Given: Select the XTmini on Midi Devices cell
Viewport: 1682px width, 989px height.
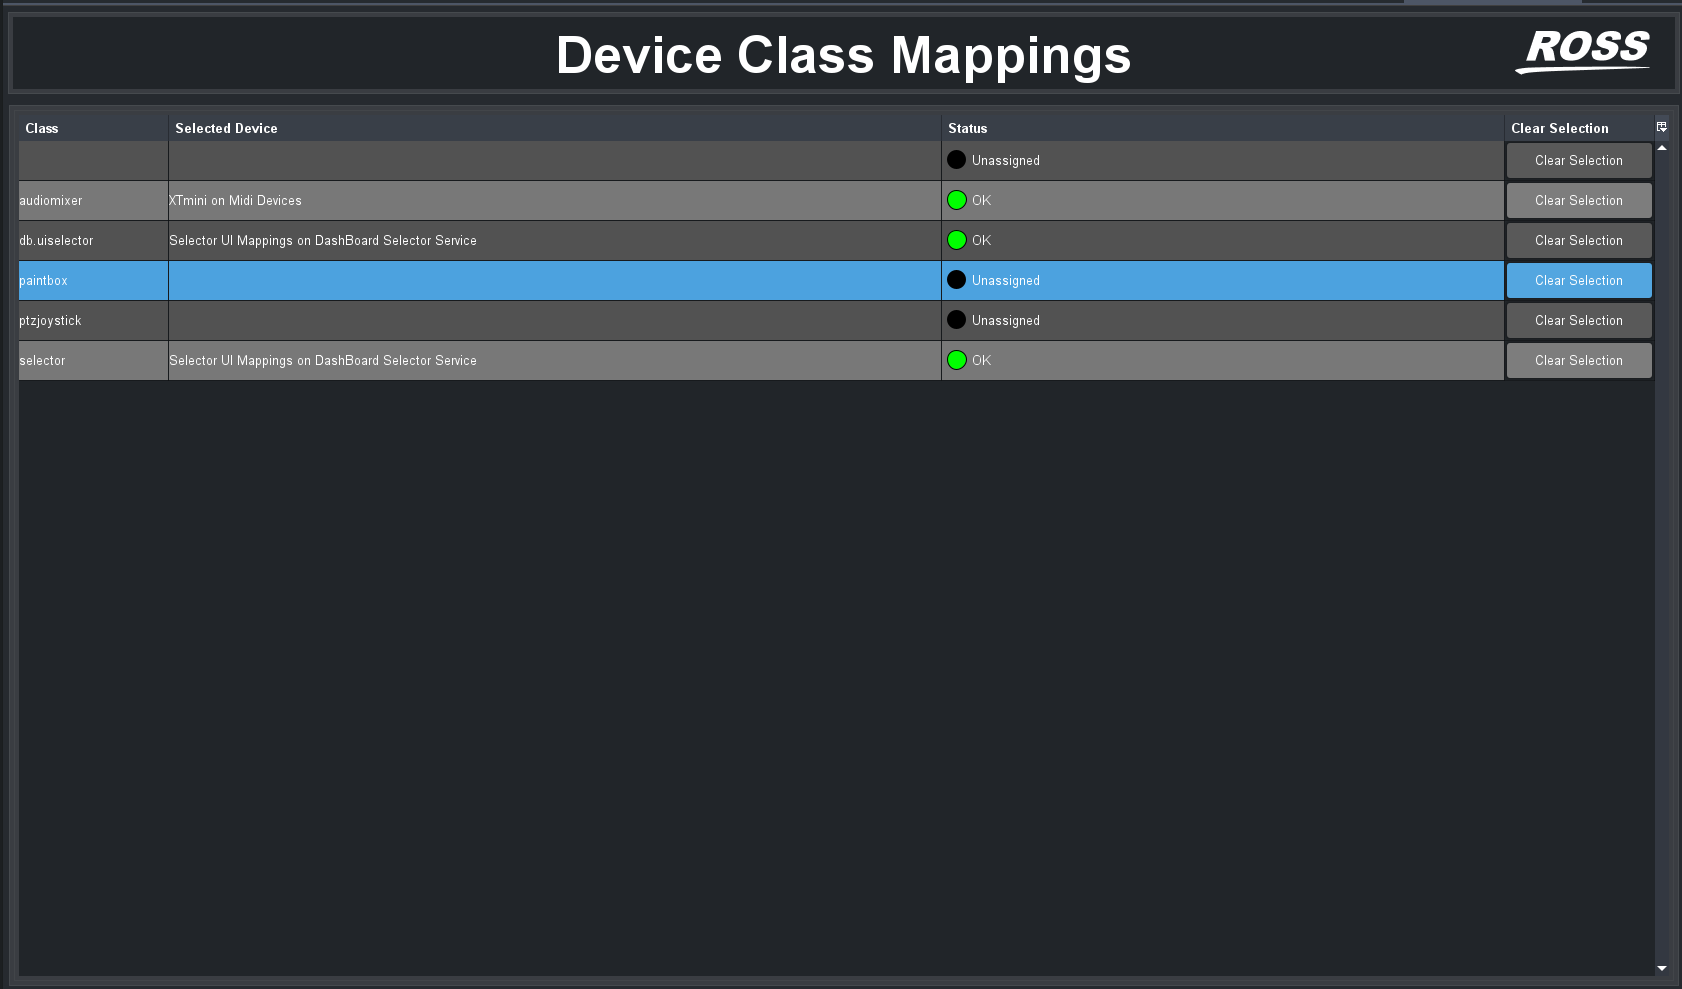Looking at the screenshot, I should point(236,201).
